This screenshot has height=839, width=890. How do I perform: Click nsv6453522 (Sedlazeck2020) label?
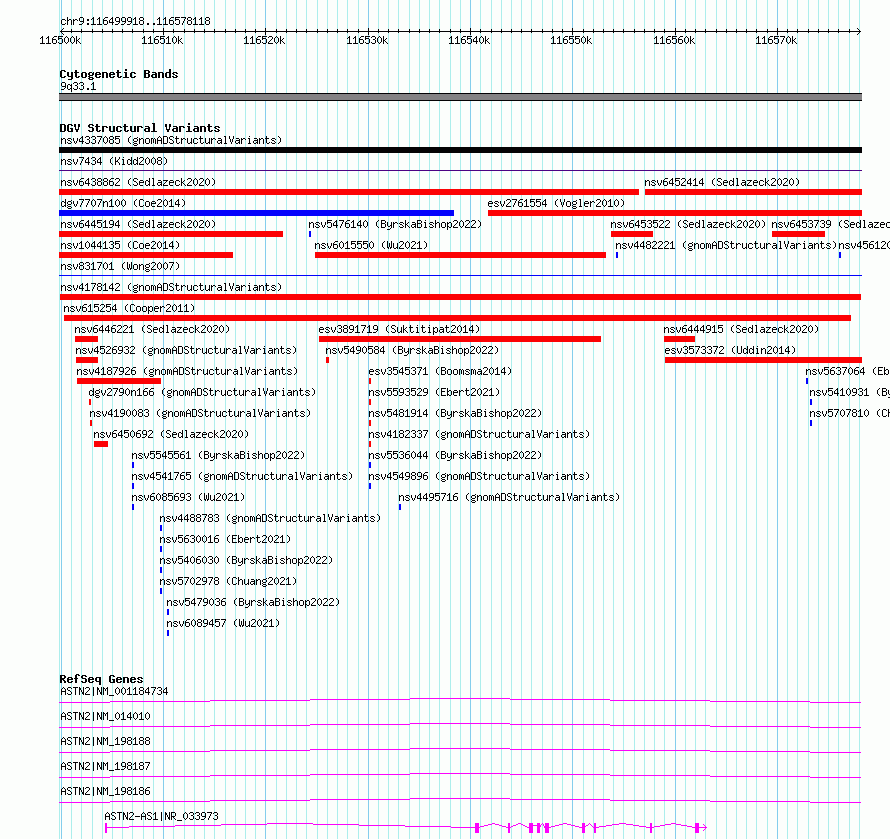(688, 224)
